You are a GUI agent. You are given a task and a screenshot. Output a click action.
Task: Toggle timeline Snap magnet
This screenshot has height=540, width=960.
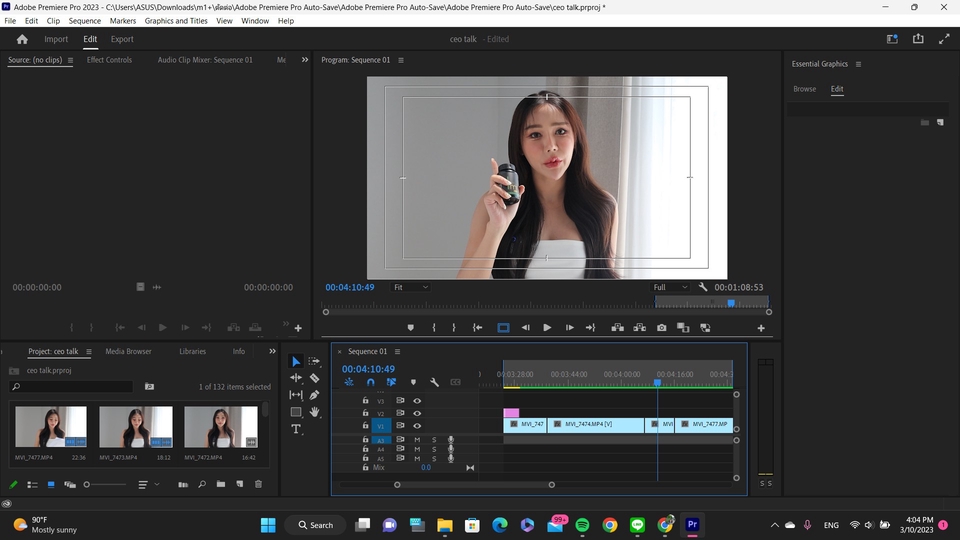click(370, 382)
